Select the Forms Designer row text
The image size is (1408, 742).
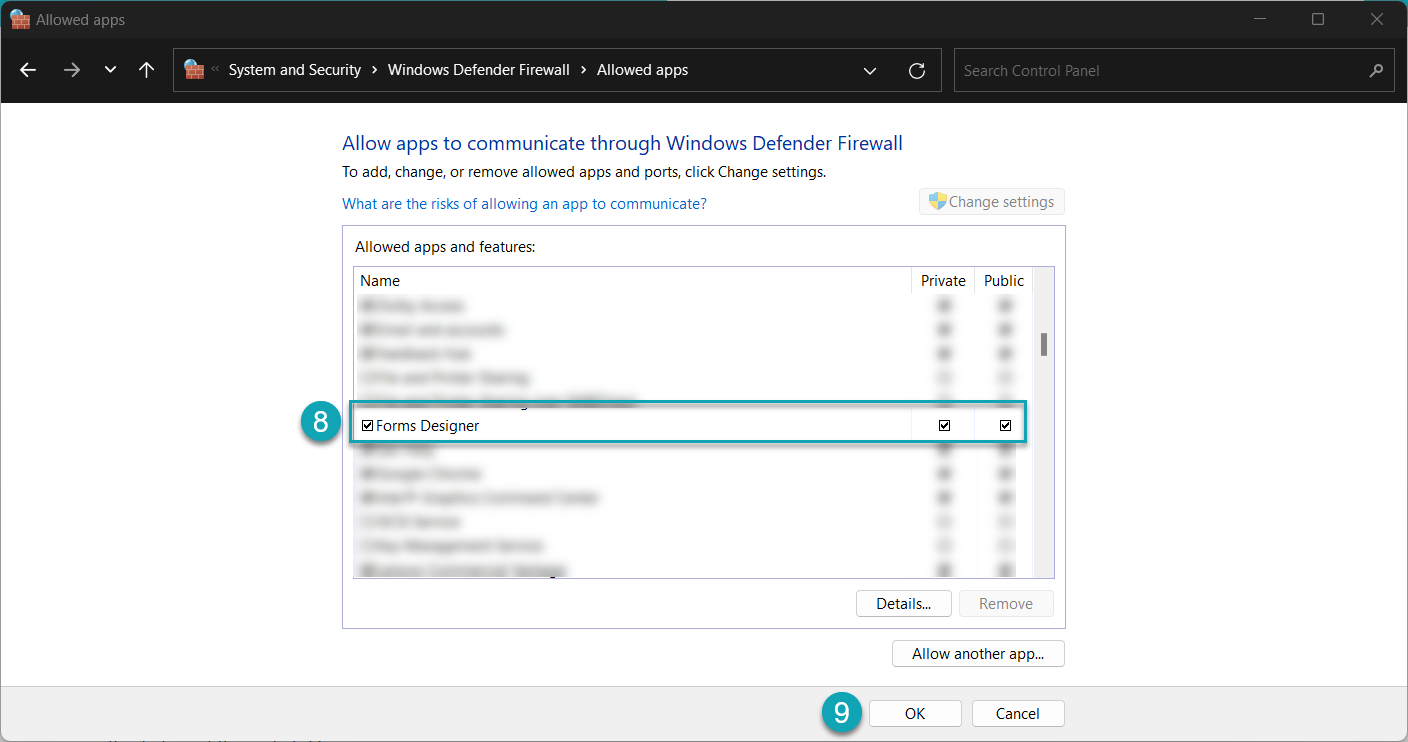(x=428, y=425)
